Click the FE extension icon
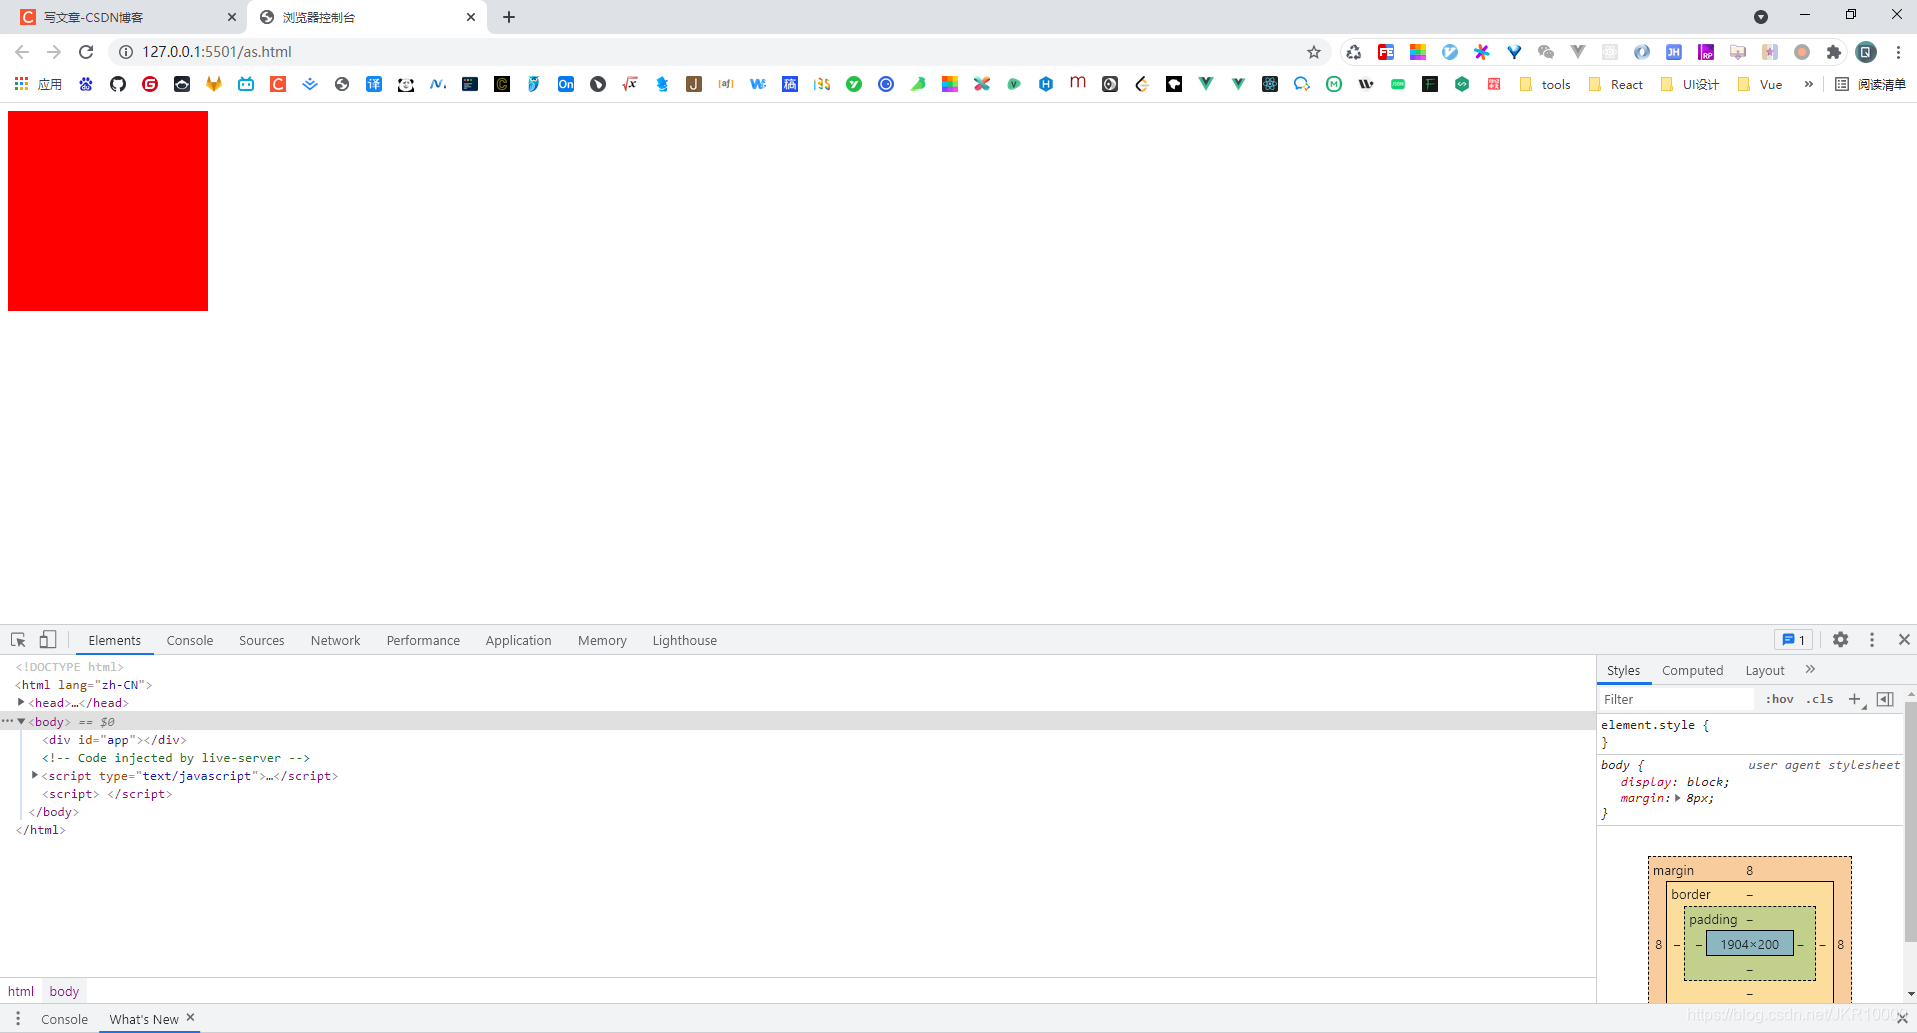The width and height of the screenshot is (1917, 1033). click(1386, 52)
